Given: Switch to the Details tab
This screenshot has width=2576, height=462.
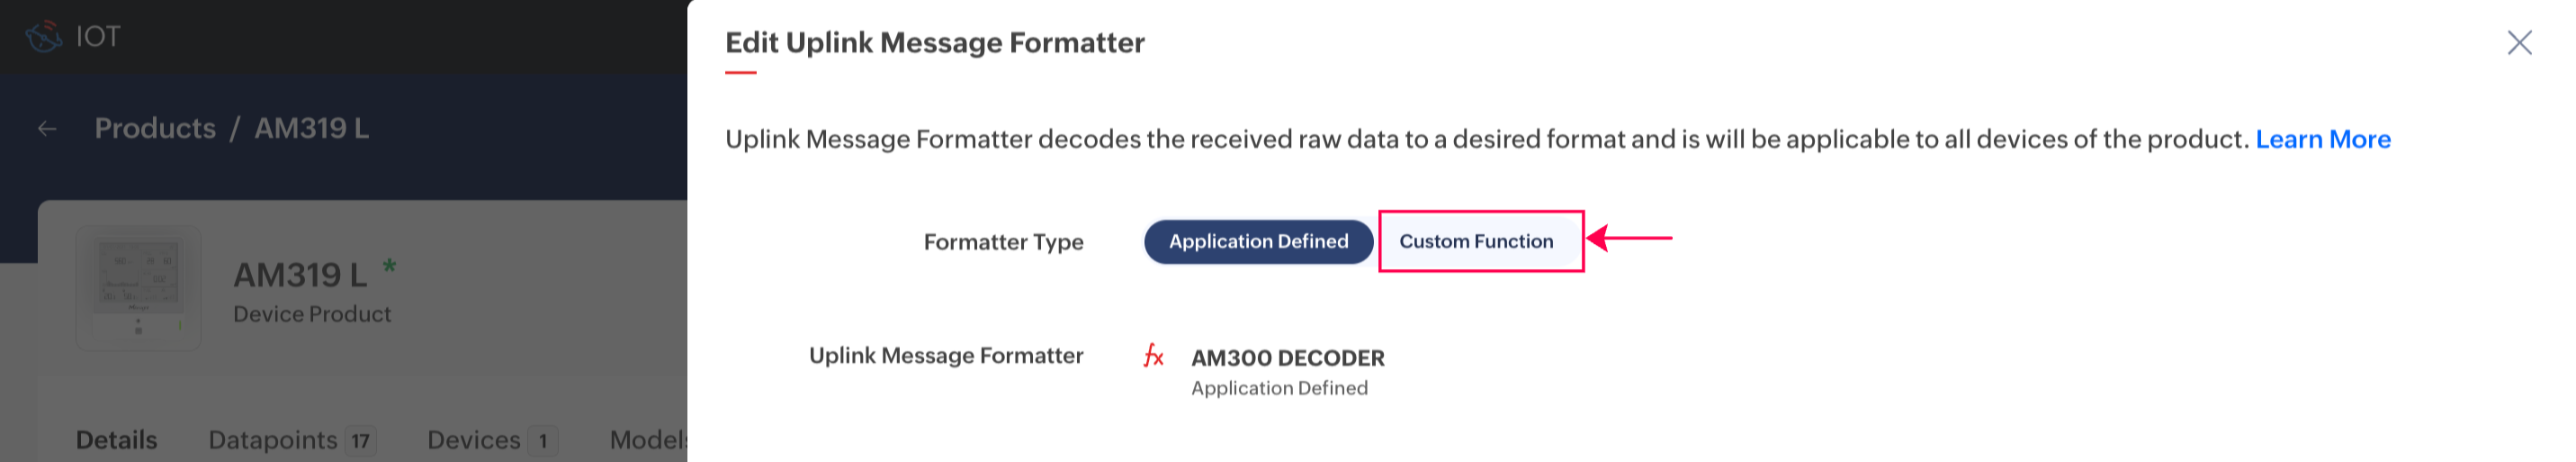Looking at the screenshot, I should (x=117, y=440).
